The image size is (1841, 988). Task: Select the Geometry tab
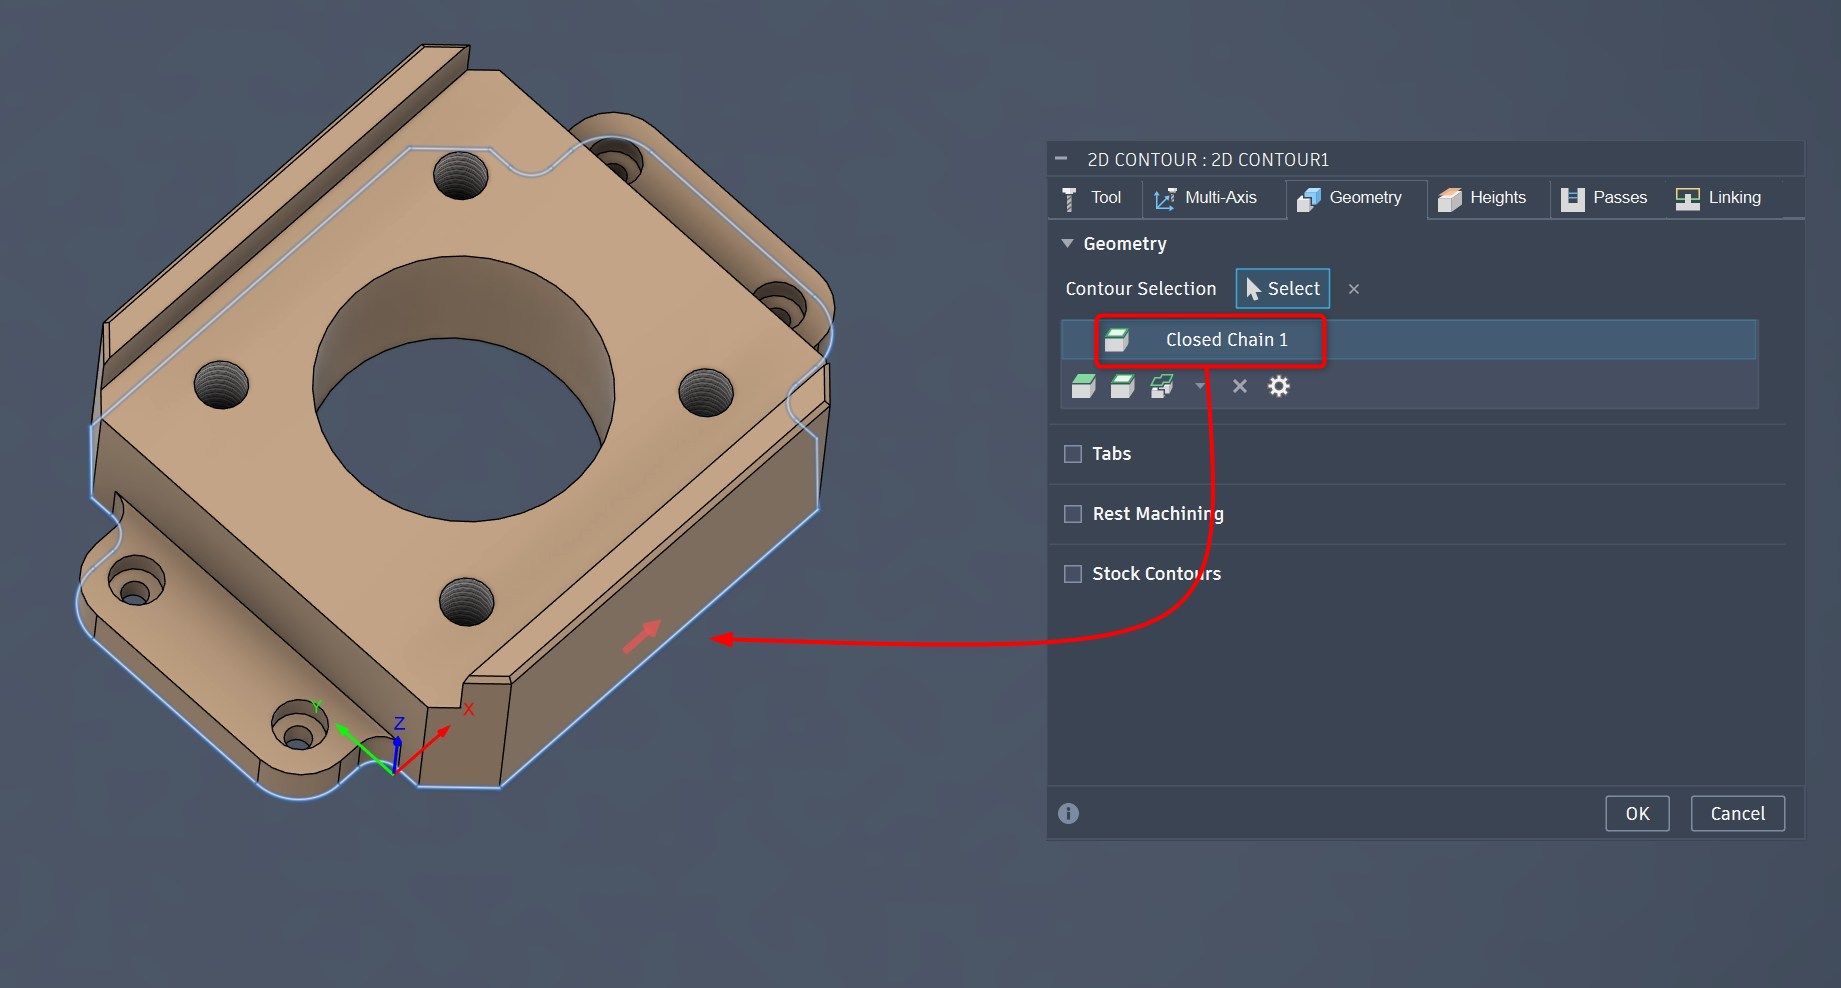tap(1350, 198)
